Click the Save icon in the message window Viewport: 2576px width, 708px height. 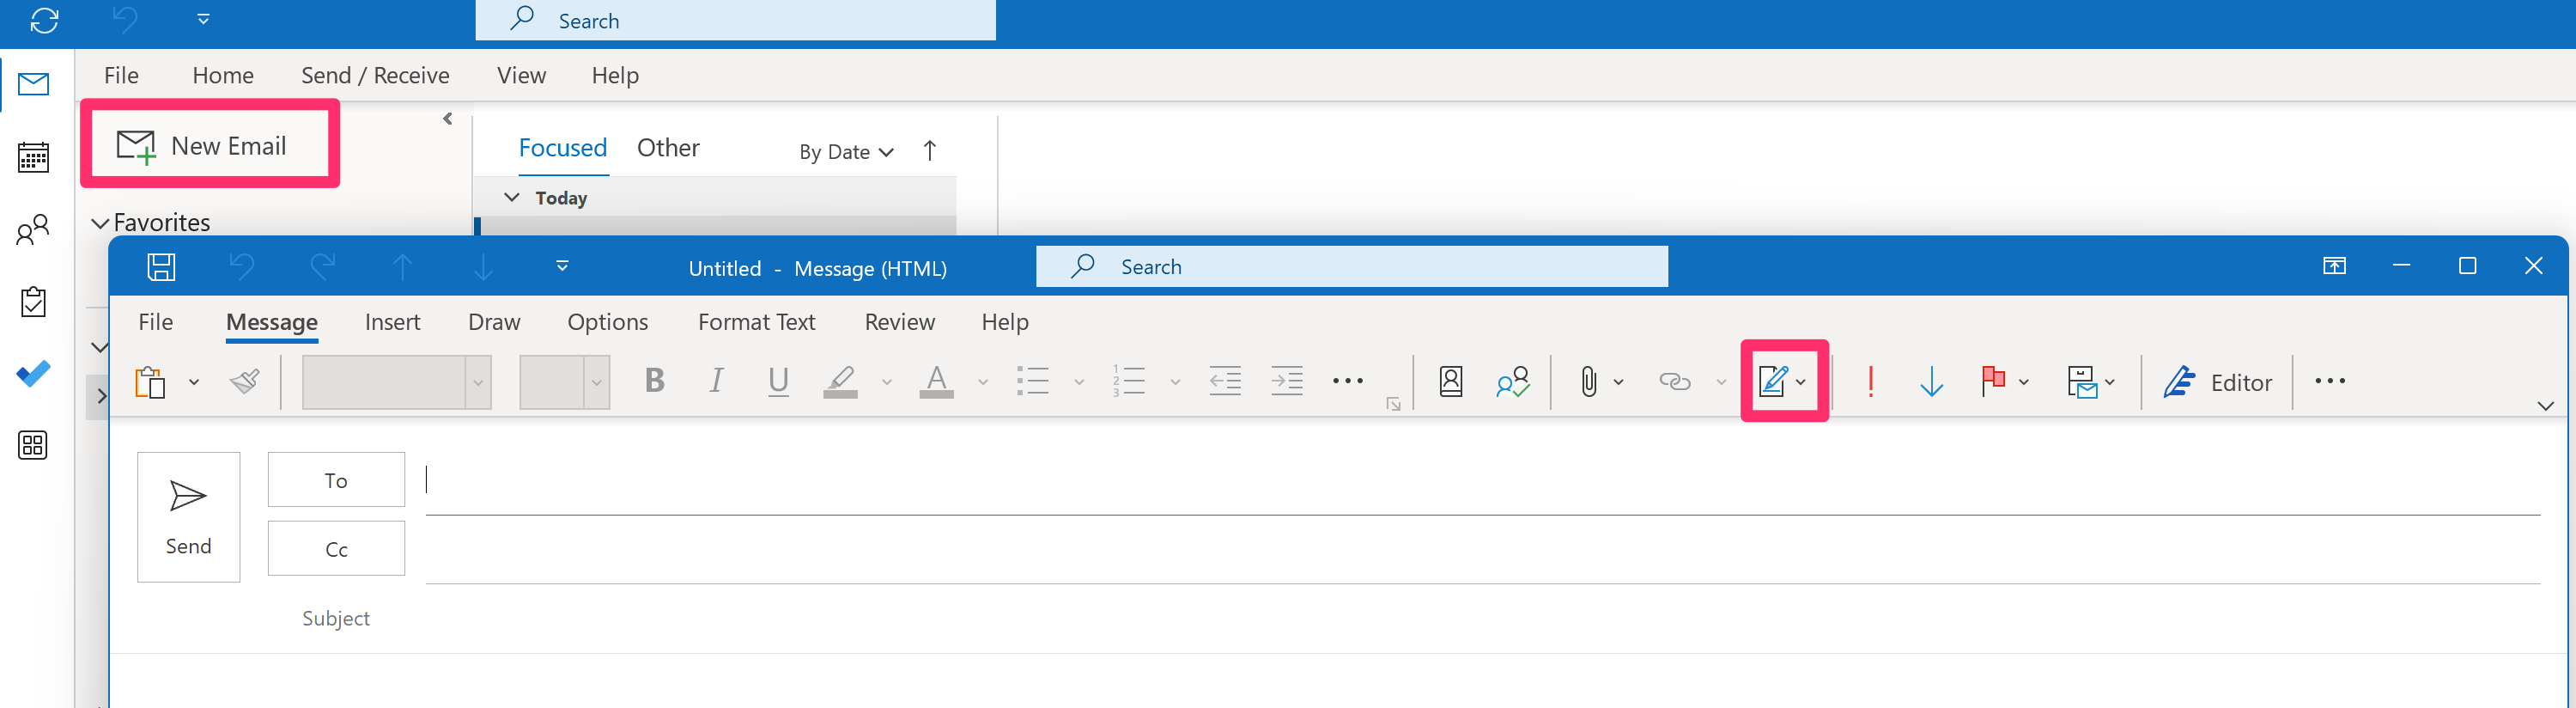coord(161,267)
